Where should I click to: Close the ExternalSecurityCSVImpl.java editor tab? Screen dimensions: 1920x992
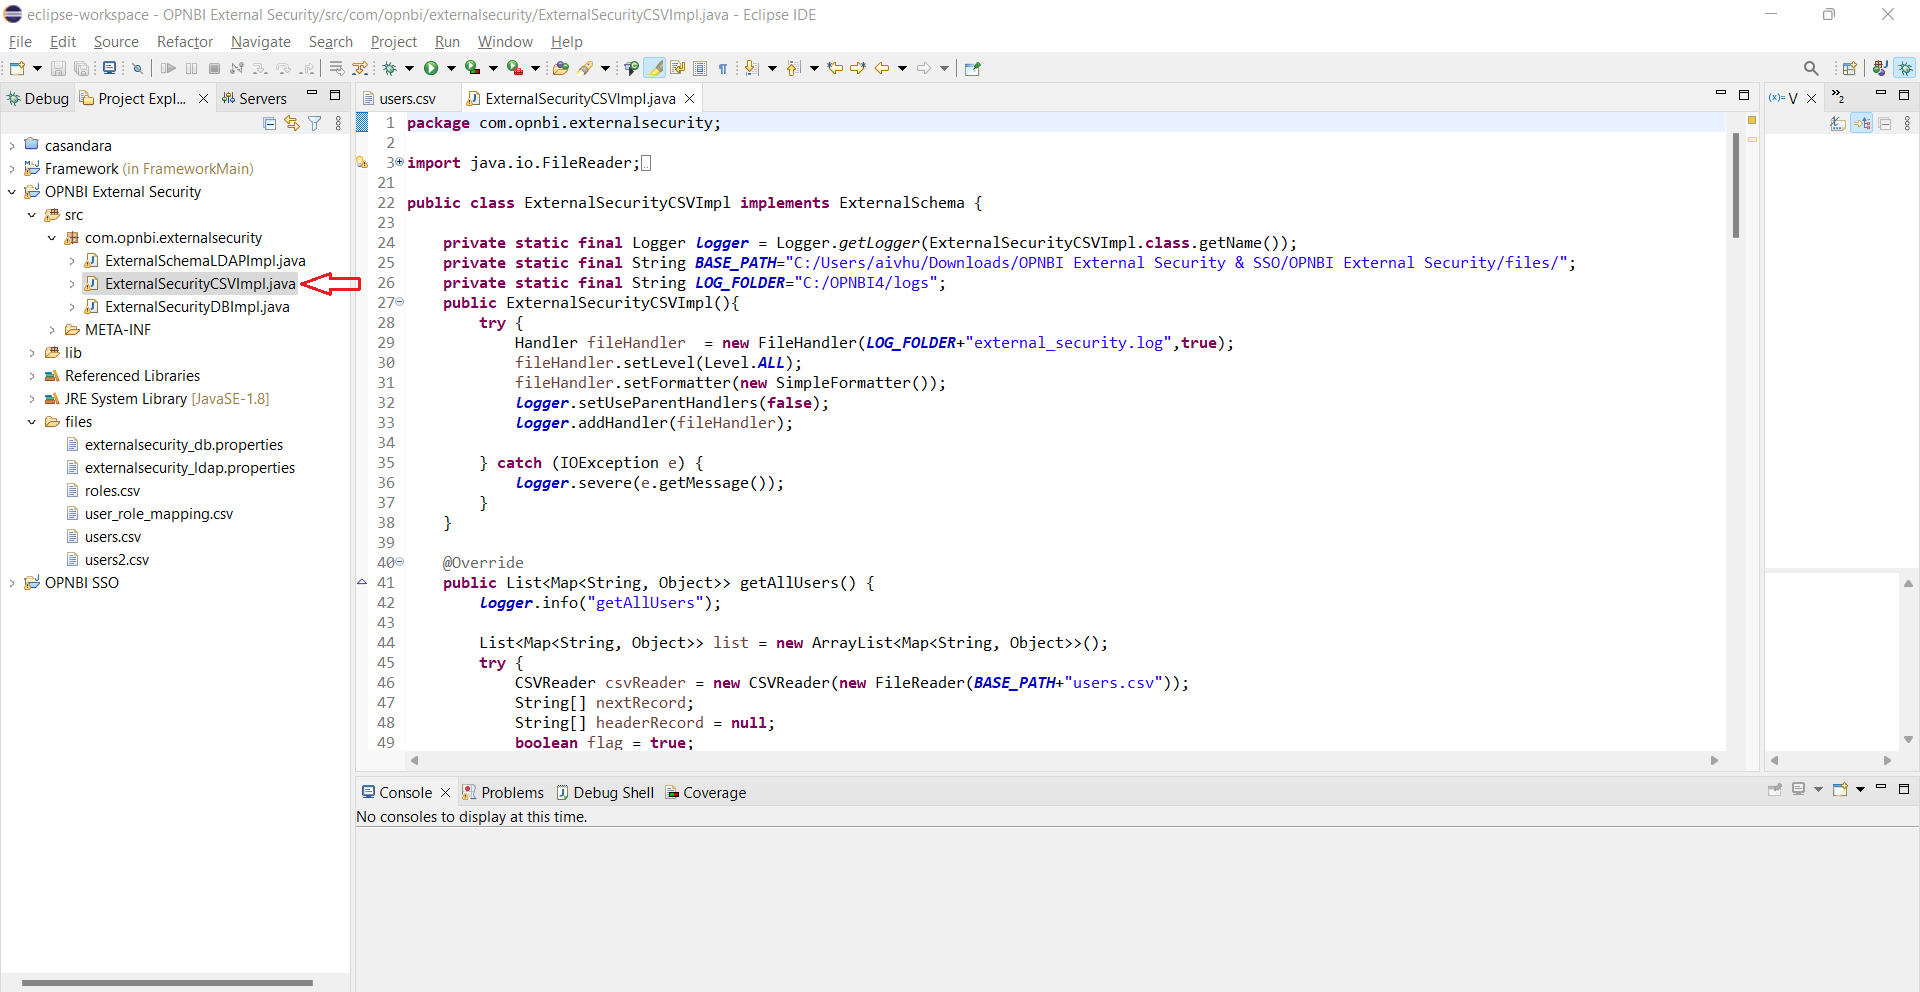coord(689,98)
